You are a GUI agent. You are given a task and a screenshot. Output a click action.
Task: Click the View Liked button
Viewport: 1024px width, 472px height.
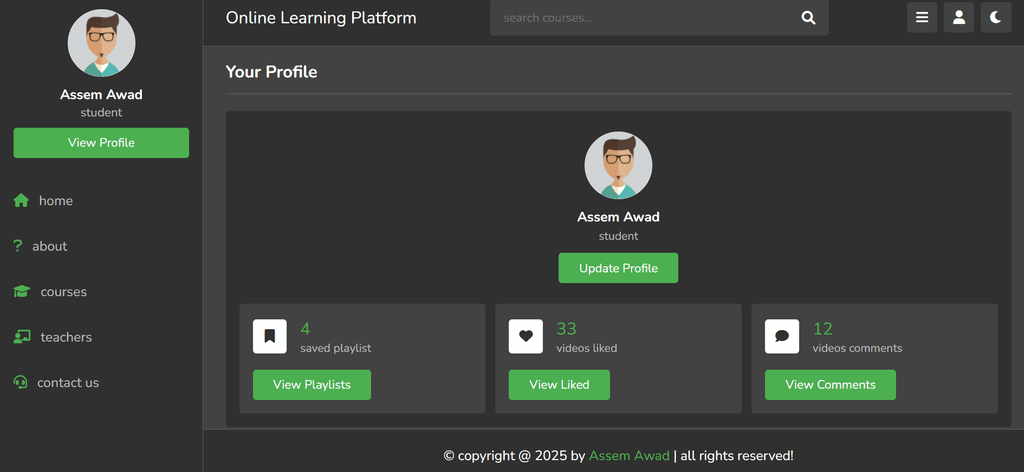[x=559, y=385]
